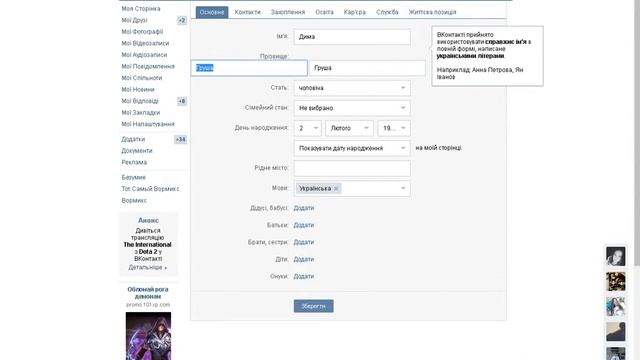Open the Освіта tab
640x360 pixels.
[324, 12]
